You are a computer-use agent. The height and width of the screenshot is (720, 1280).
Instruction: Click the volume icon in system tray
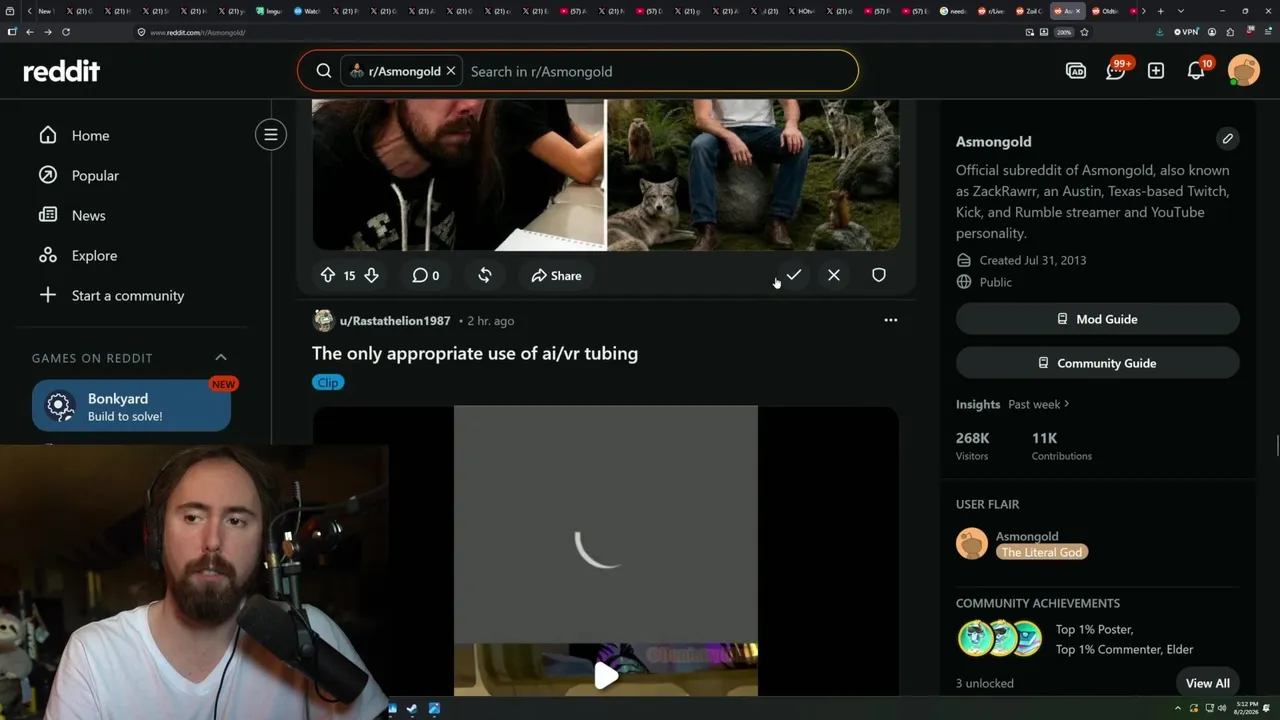(x=1222, y=708)
